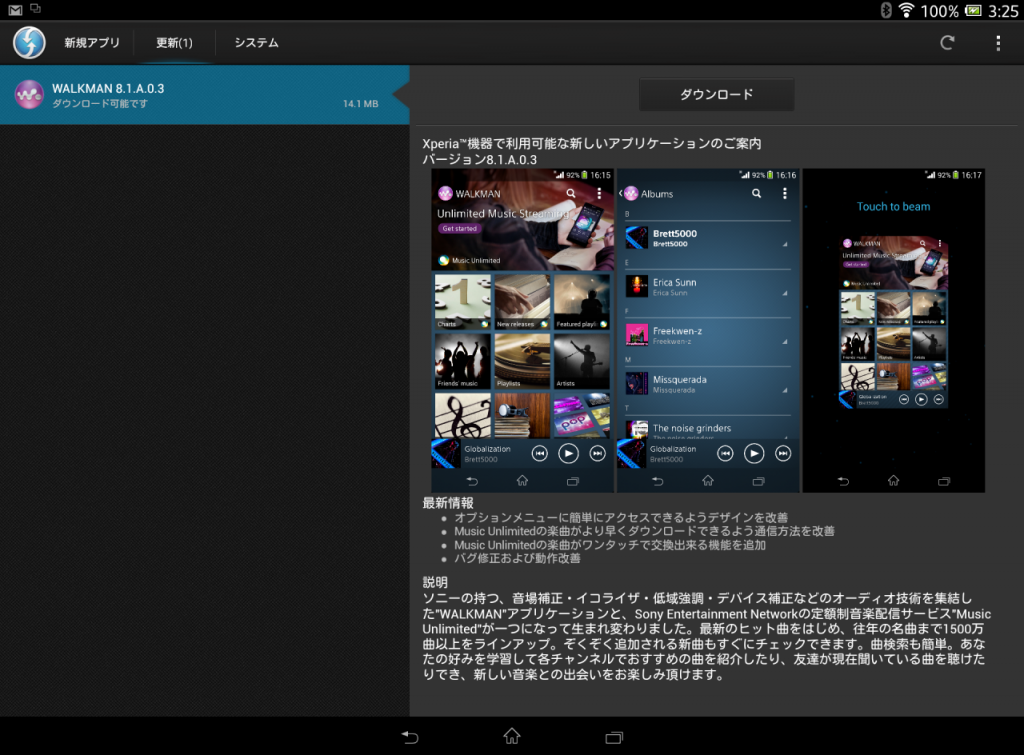The height and width of the screenshot is (755, 1024).
Task: Tap the 3:25 clock
Action: [1003, 10]
